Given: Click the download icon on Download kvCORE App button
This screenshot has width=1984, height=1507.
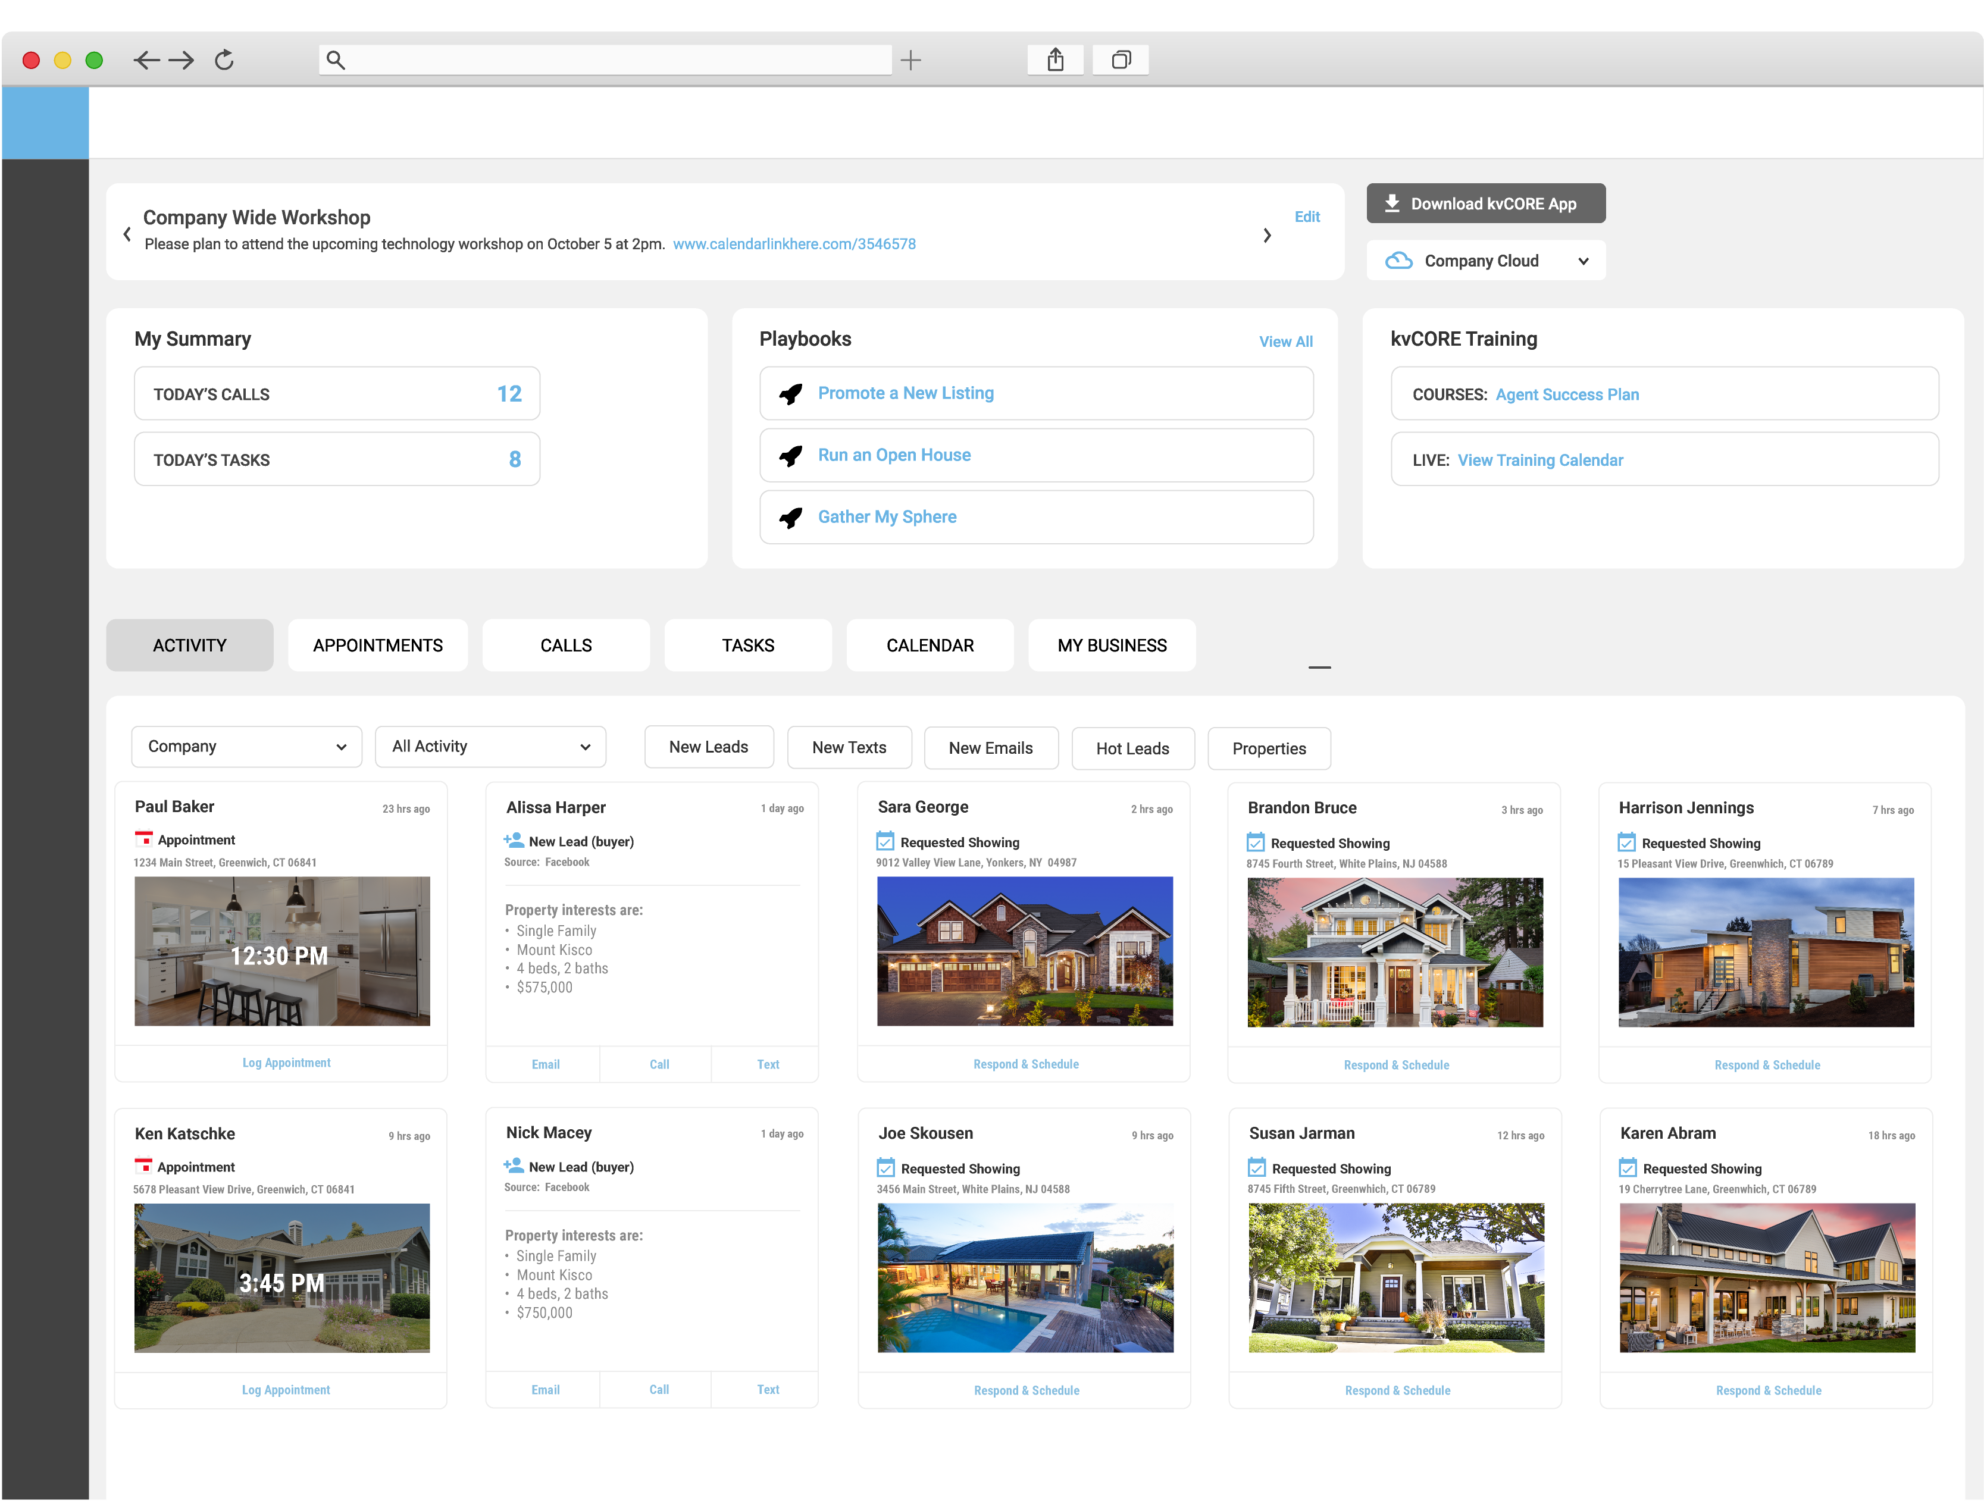Looking at the screenshot, I should [x=1391, y=203].
